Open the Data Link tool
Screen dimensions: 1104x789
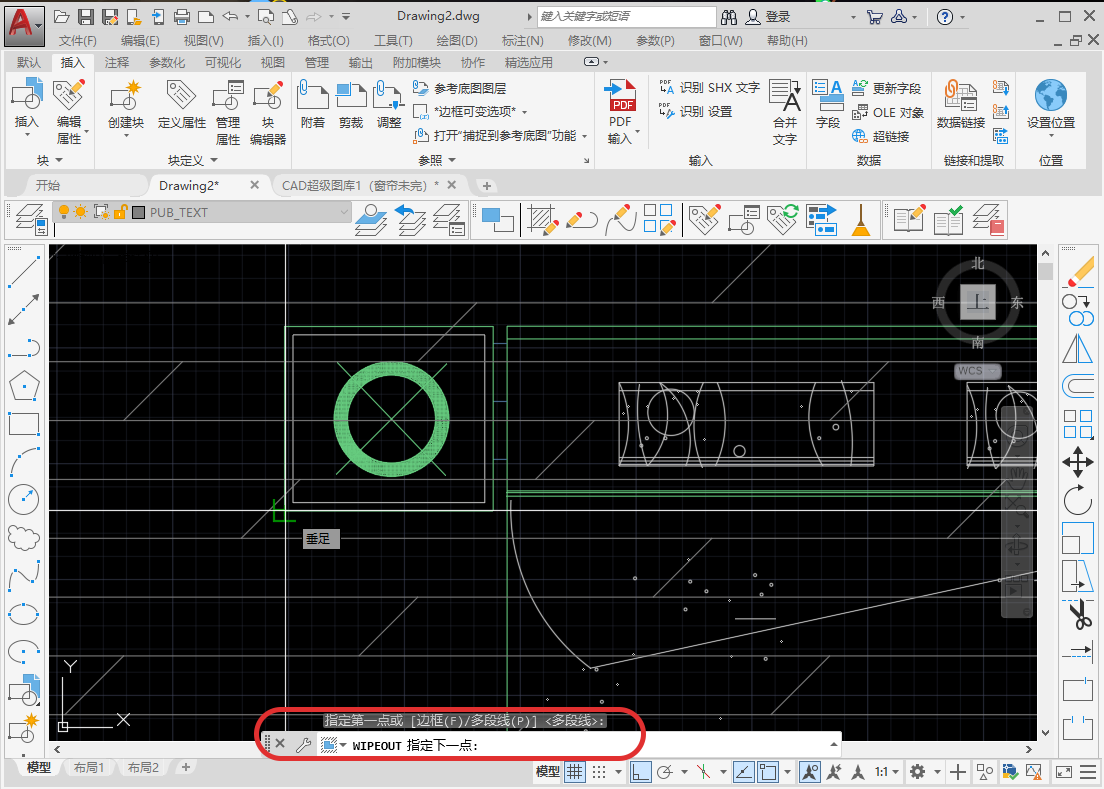pyautogui.click(x=960, y=104)
